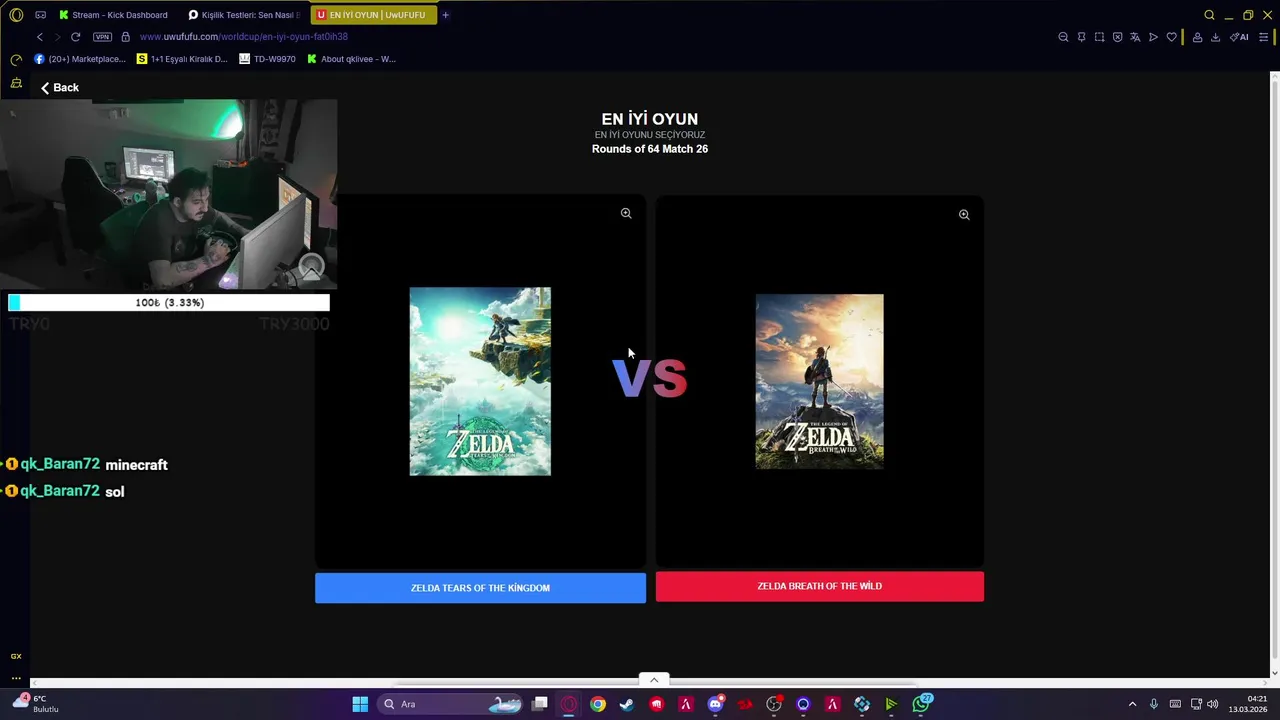The width and height of the screenshot is (1280, 720).
Task: Open the ad blocker shield icon
Action: pos(1117,37)
